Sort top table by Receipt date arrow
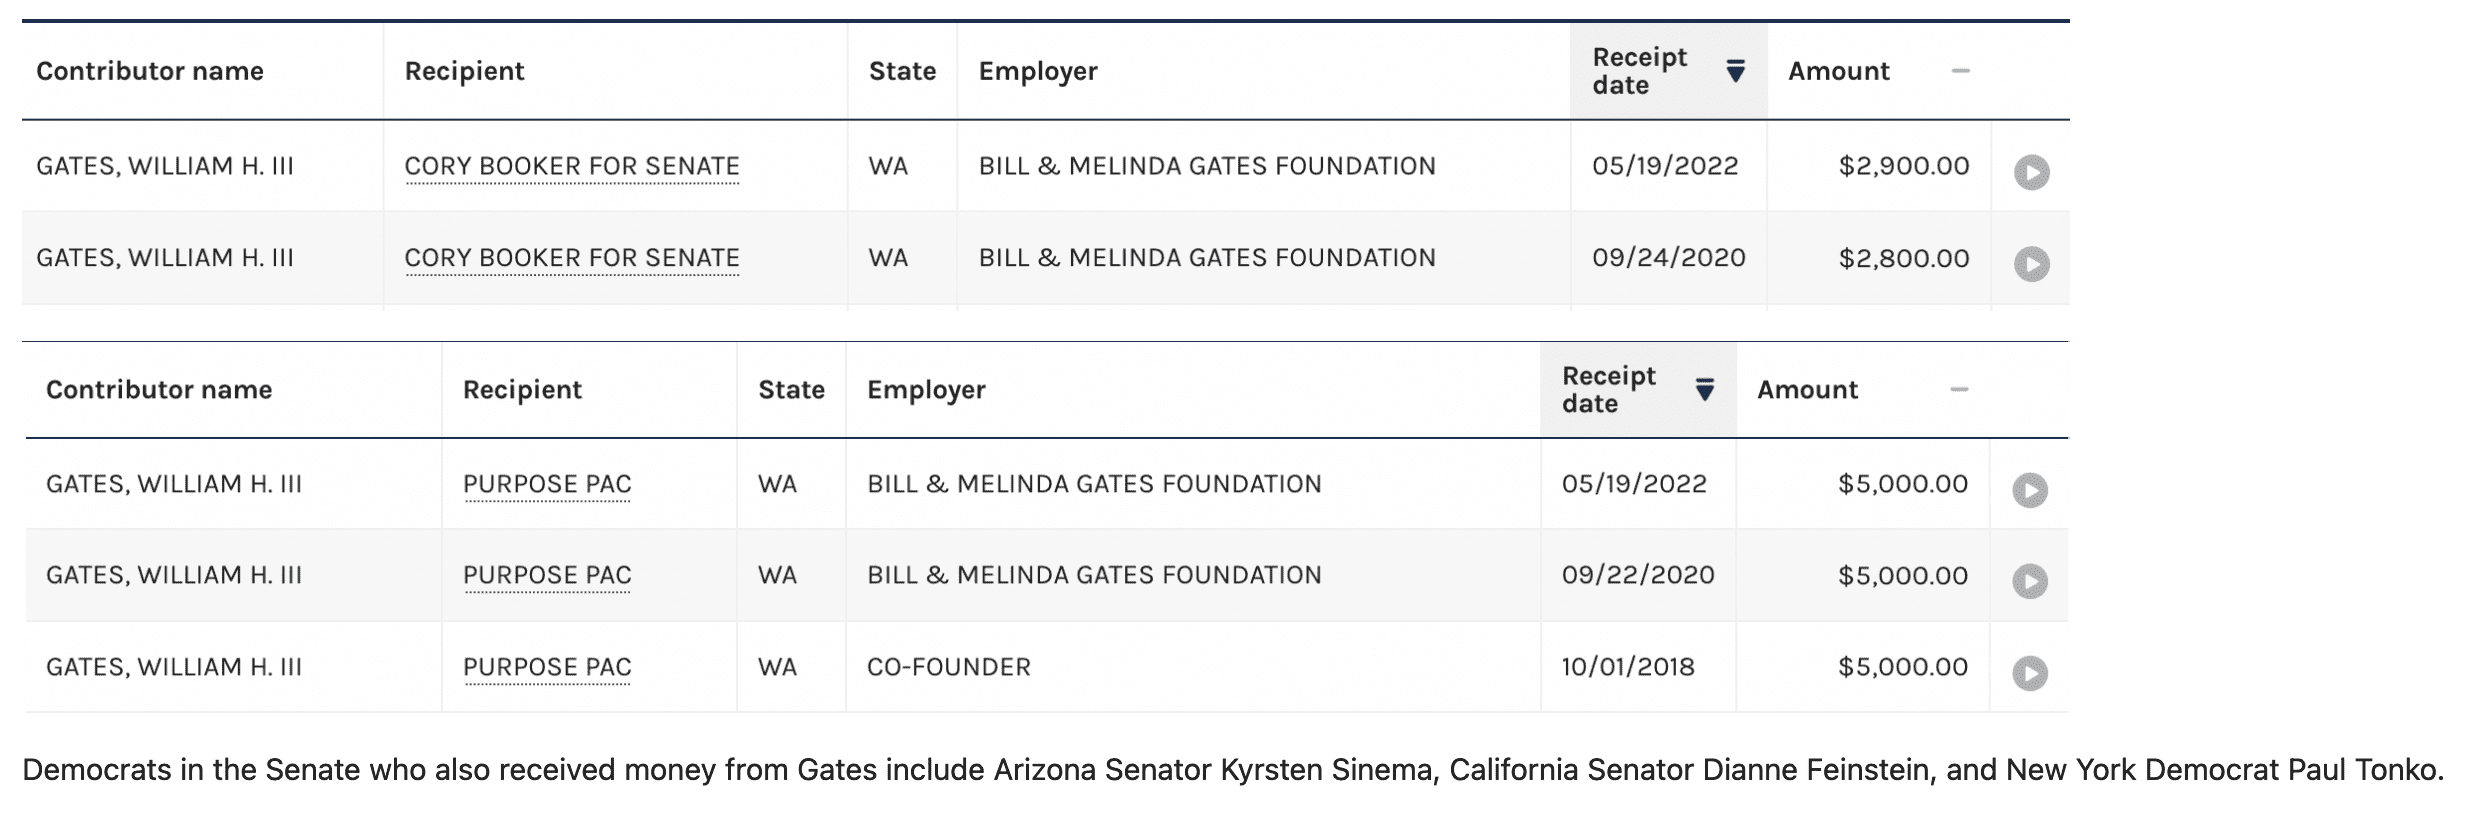Image resolution: width=2492 pixels, height=816 pixels. [1735, 71]
